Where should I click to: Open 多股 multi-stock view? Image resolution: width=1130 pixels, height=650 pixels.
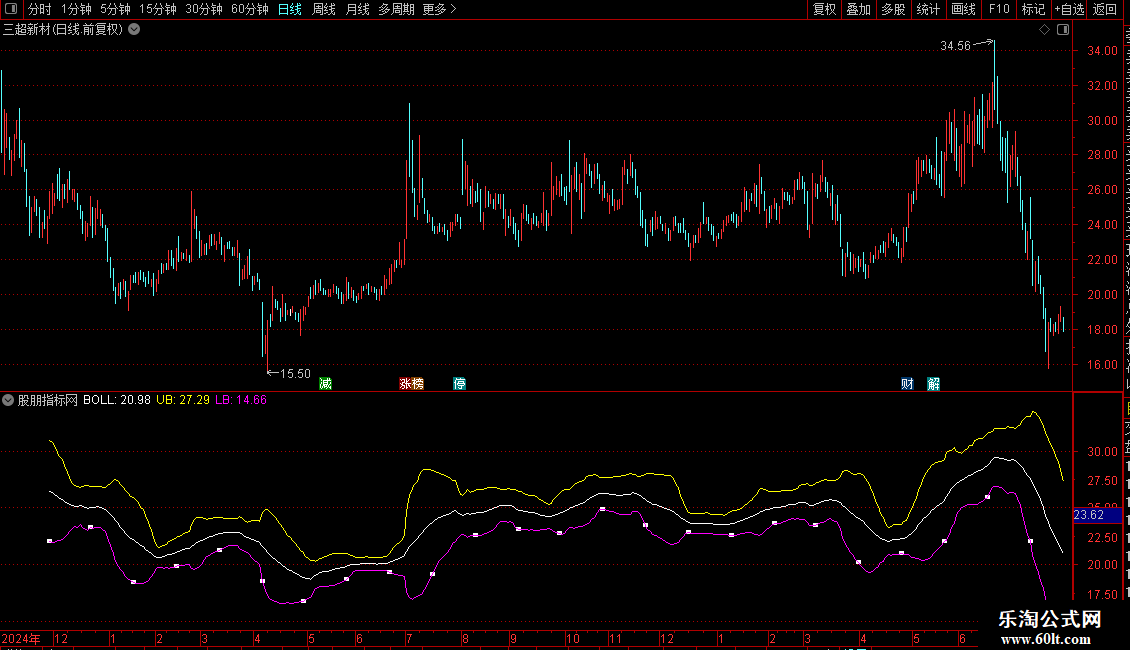click(x=894, y=9)
